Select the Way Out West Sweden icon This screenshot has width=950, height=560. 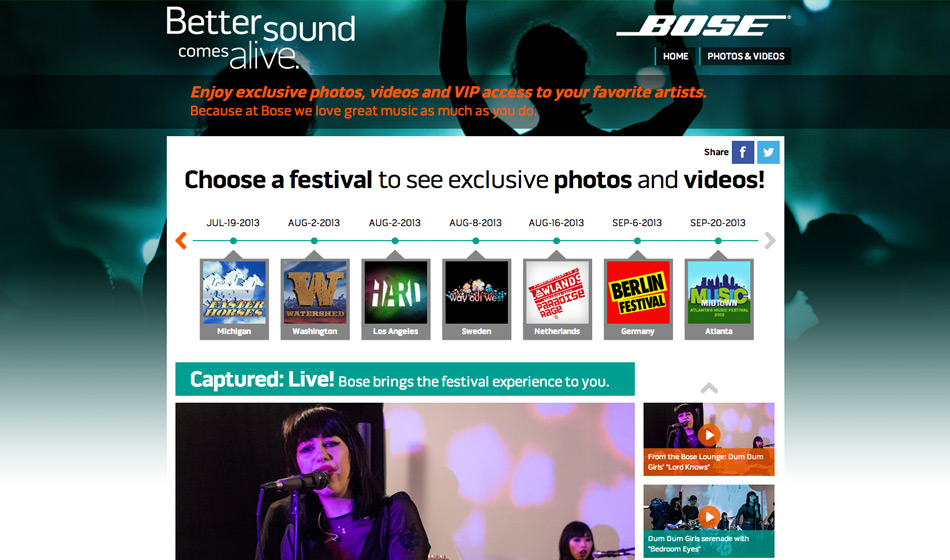click(476, 299)
